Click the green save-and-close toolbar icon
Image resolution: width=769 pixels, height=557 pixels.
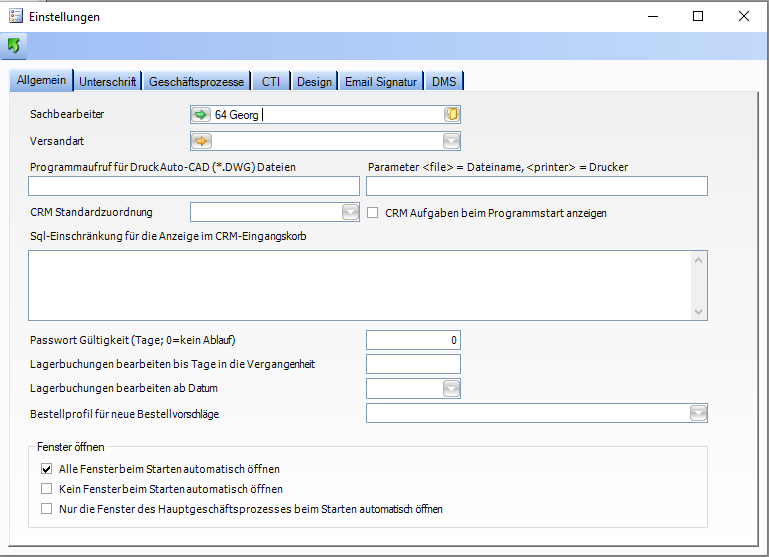coord(14,46)
